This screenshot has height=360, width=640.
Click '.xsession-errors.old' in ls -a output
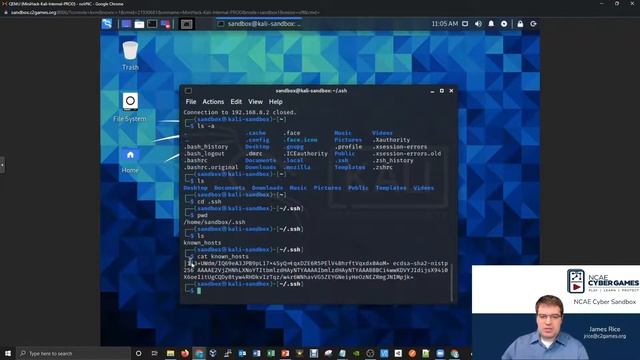click(407, 153)
